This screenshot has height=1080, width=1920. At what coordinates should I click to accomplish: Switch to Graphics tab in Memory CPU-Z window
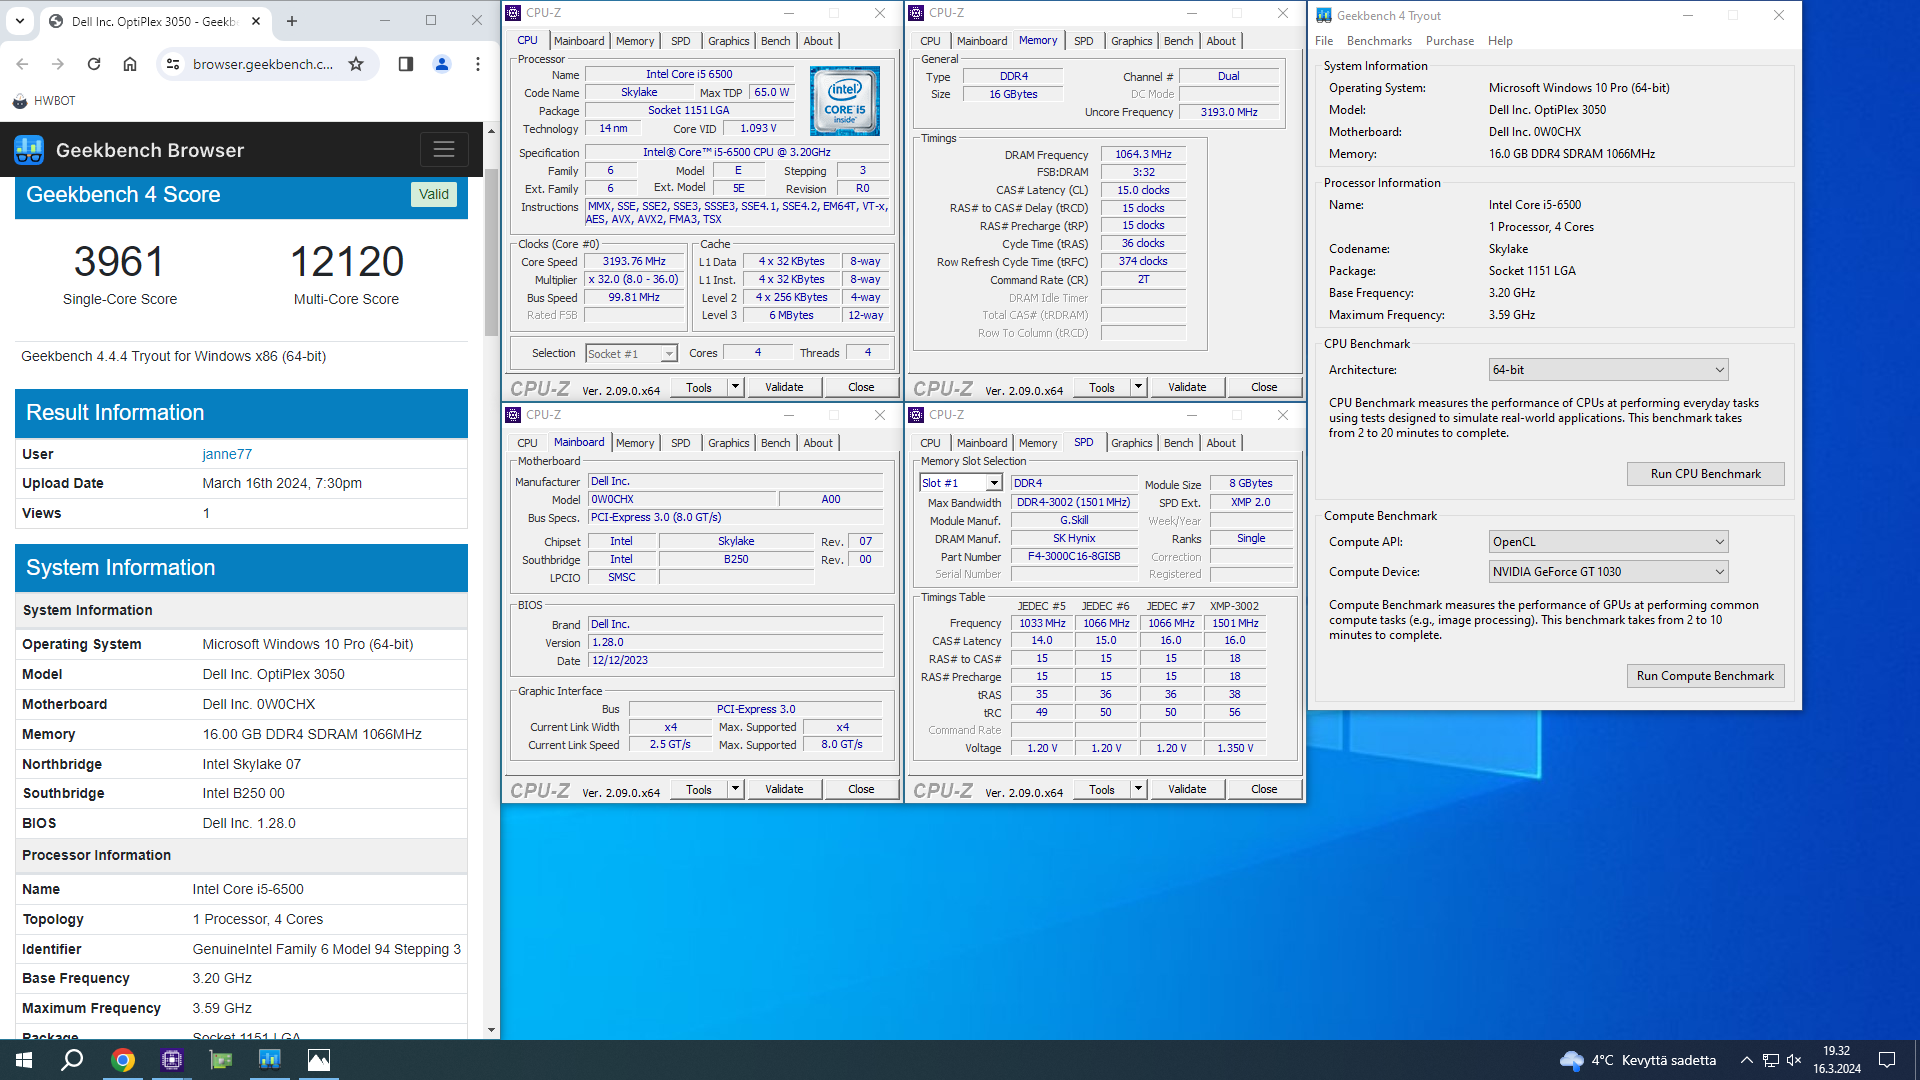pyautogui.click(x=1131, y=41)
